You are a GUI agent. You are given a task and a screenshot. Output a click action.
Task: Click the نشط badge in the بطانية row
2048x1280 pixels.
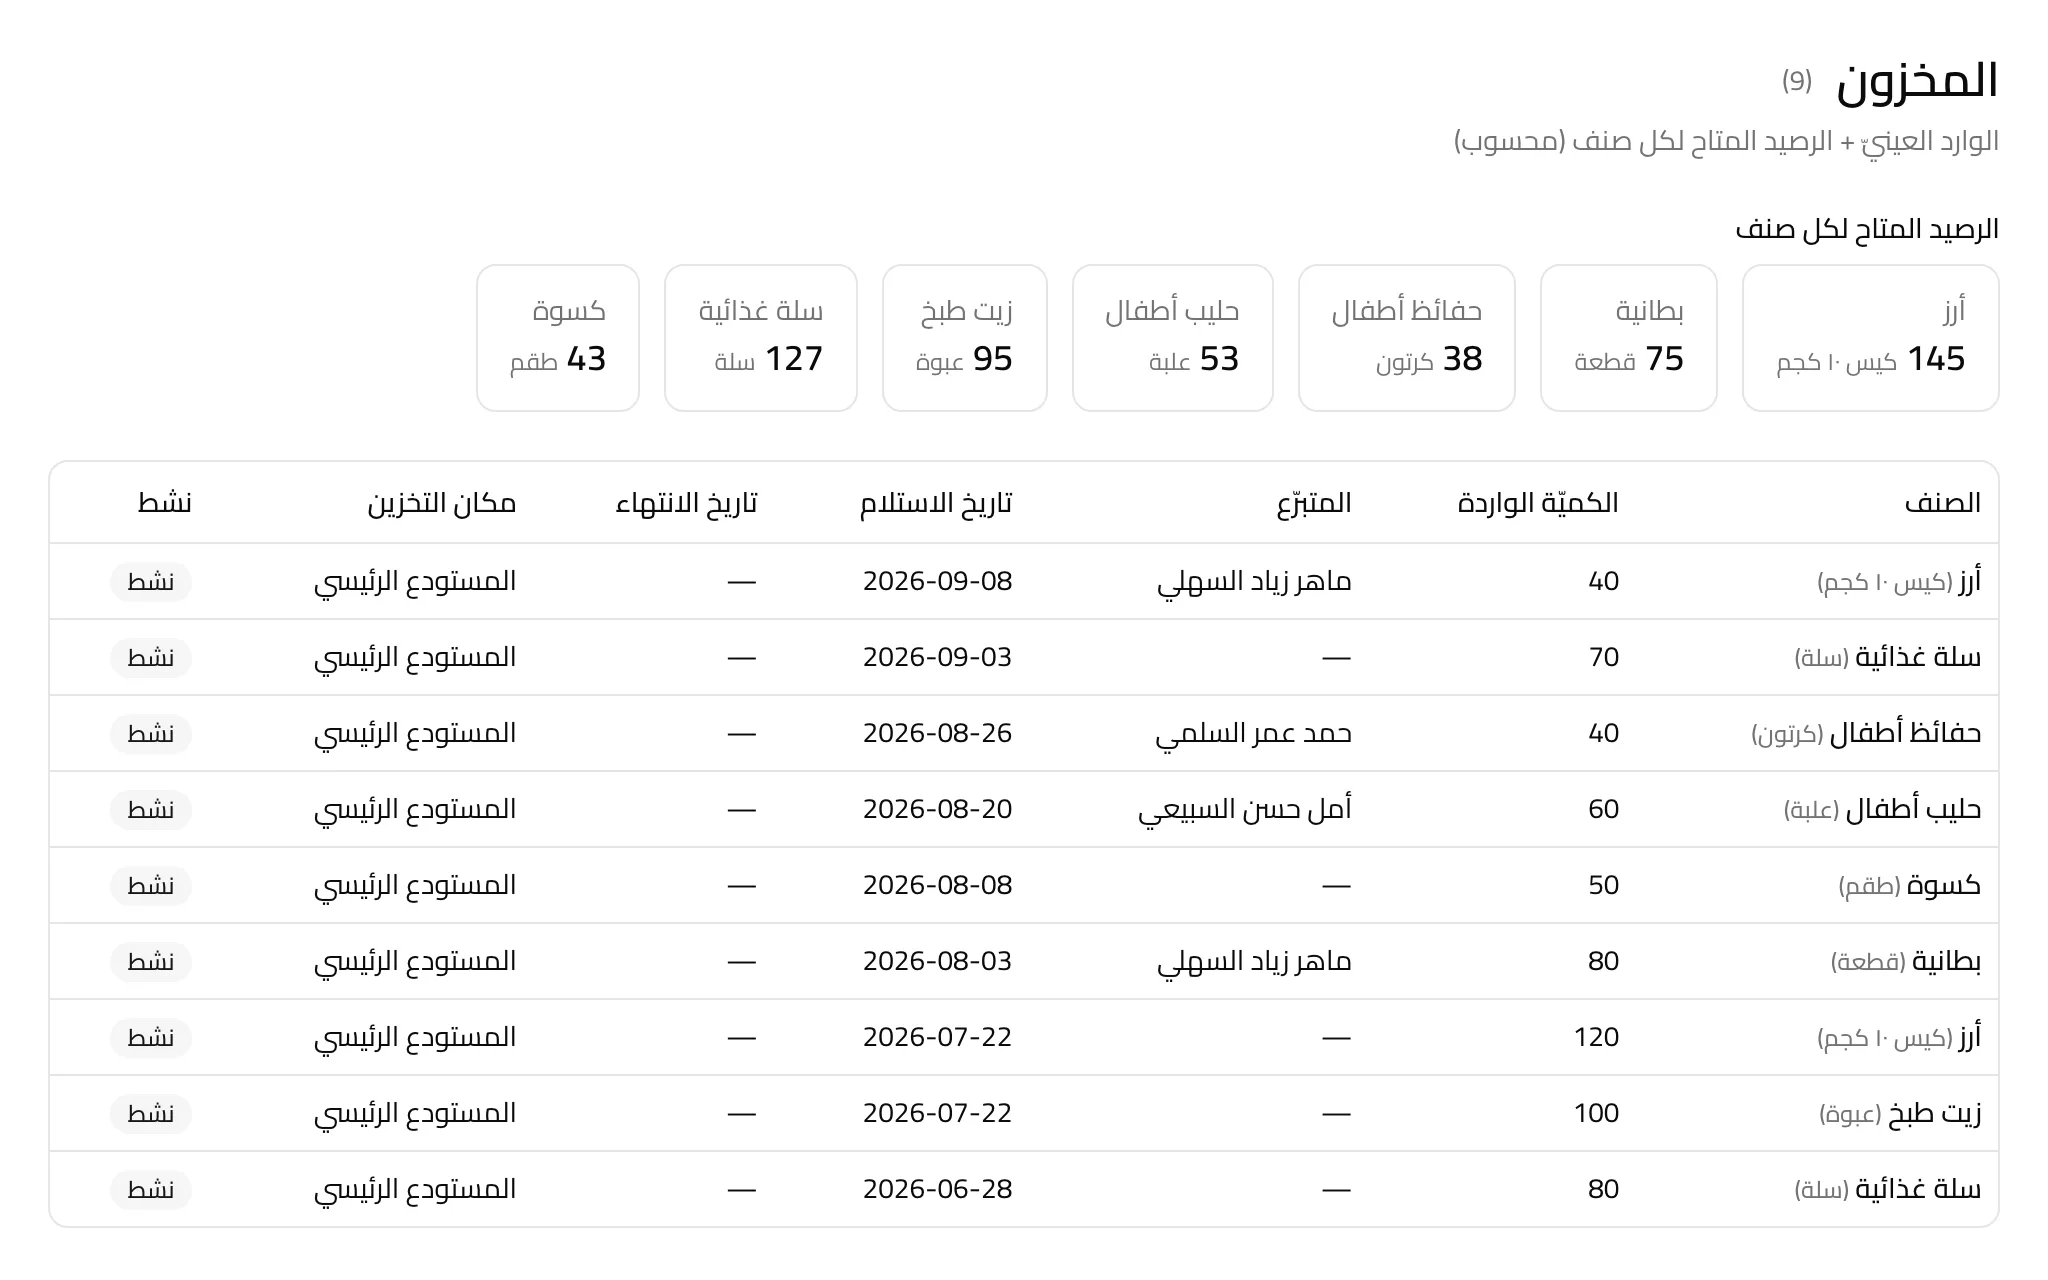tap(151, 962)
